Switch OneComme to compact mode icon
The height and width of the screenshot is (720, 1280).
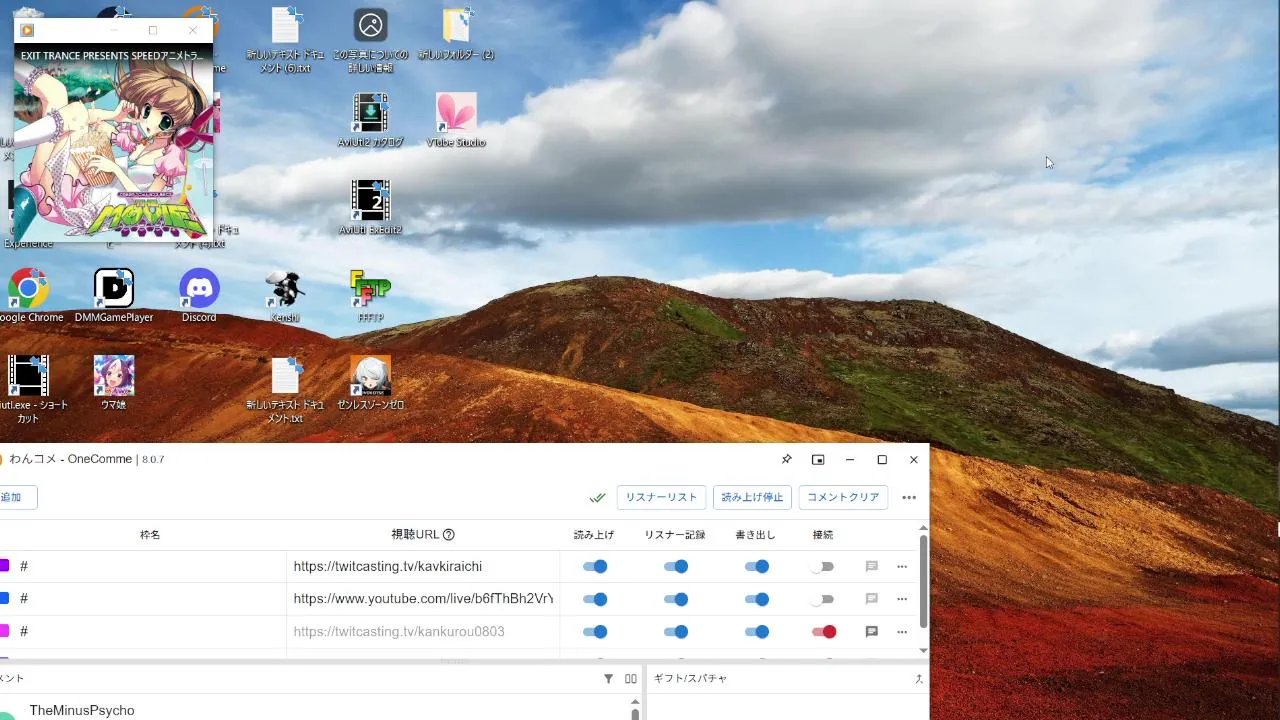point(818,459)
